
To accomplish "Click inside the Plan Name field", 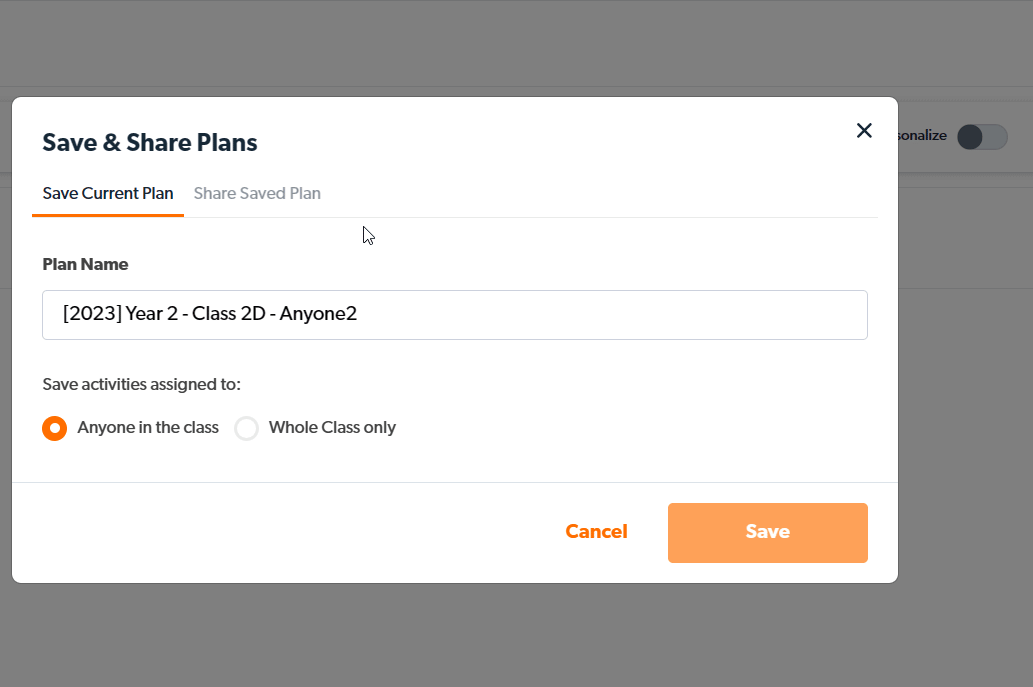I will (454, 314).
